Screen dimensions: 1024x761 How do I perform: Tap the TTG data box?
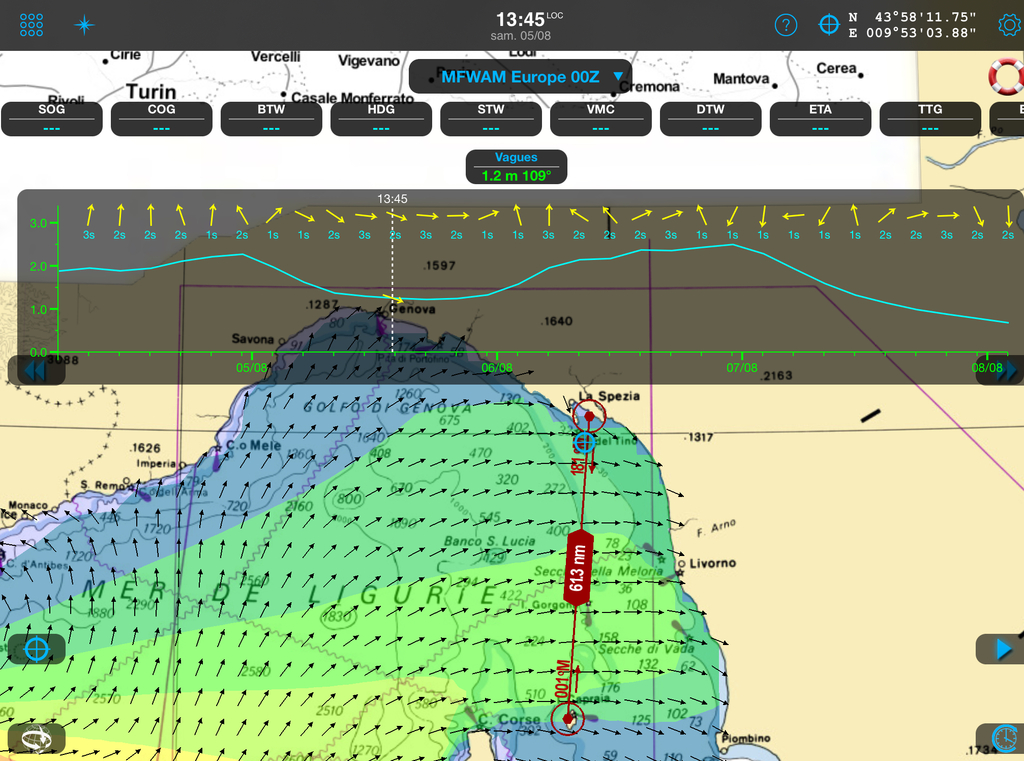929,119
